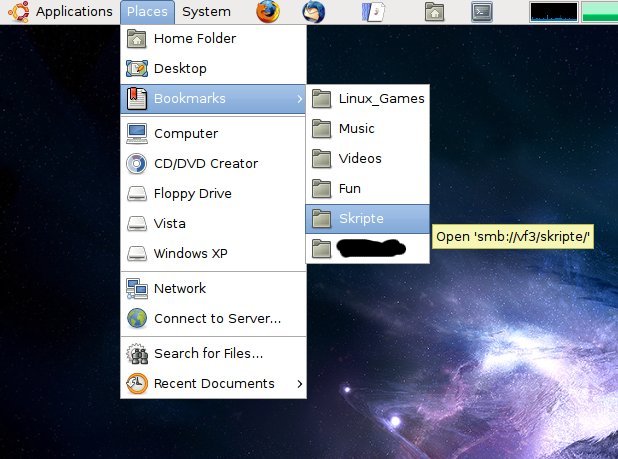The image size is (618, 459).
Task: Click the Linux_Games folder icon
Action: [x=321, y=98]
